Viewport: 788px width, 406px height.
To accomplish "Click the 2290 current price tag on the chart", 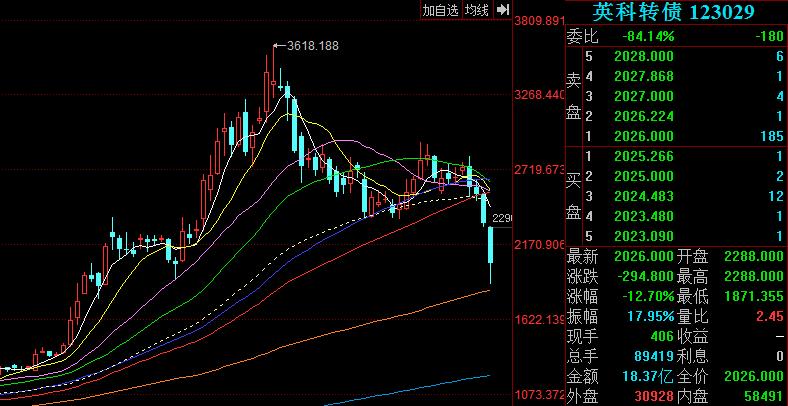I will [502, 218].
